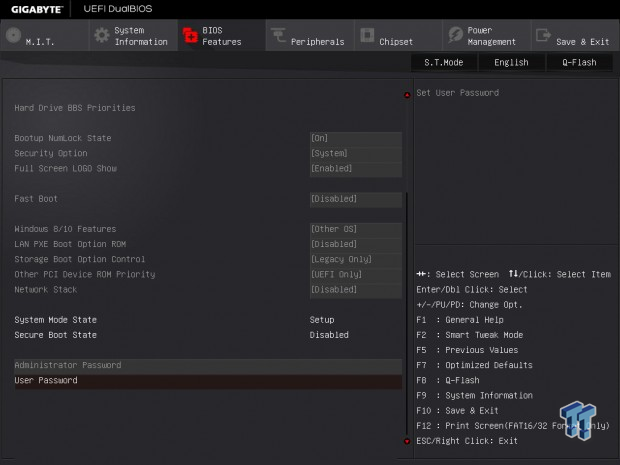This screenshot has height=465, width=620.
Task: Click the ESC/Right Click: Exit hint
Action: 467,441
